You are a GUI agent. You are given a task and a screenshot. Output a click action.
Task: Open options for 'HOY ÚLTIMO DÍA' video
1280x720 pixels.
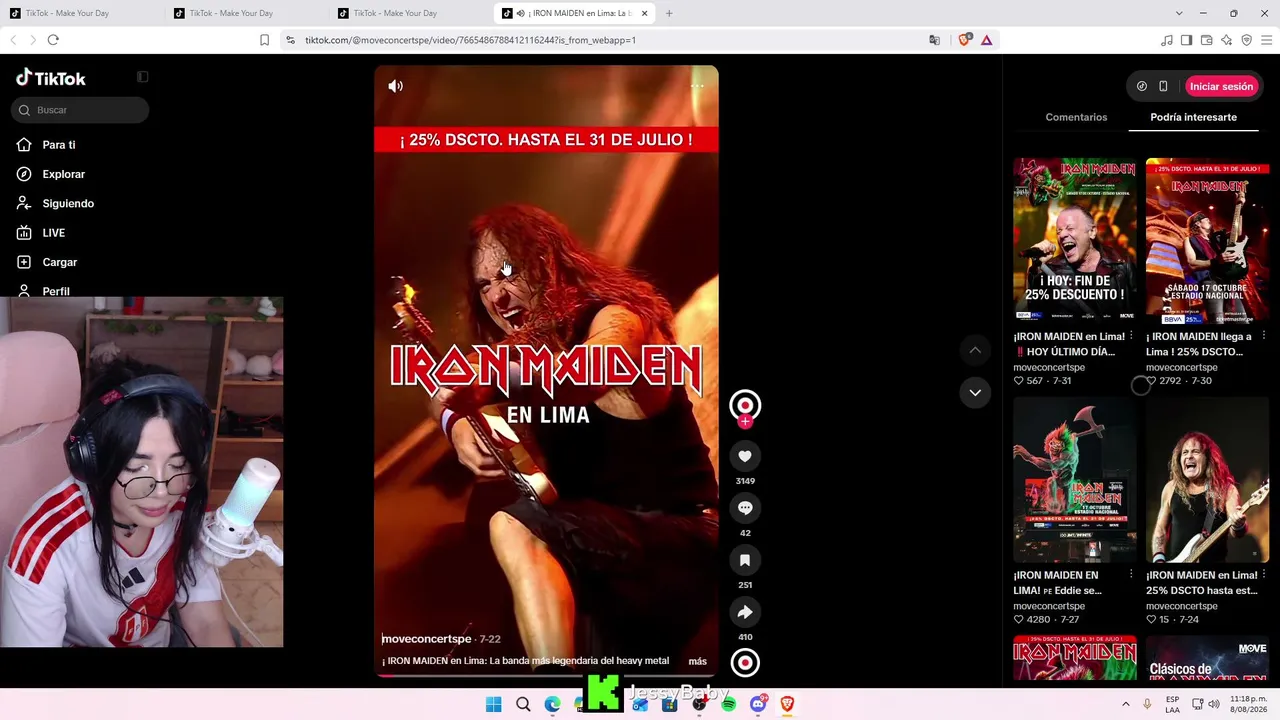[x=1131, y=336]
